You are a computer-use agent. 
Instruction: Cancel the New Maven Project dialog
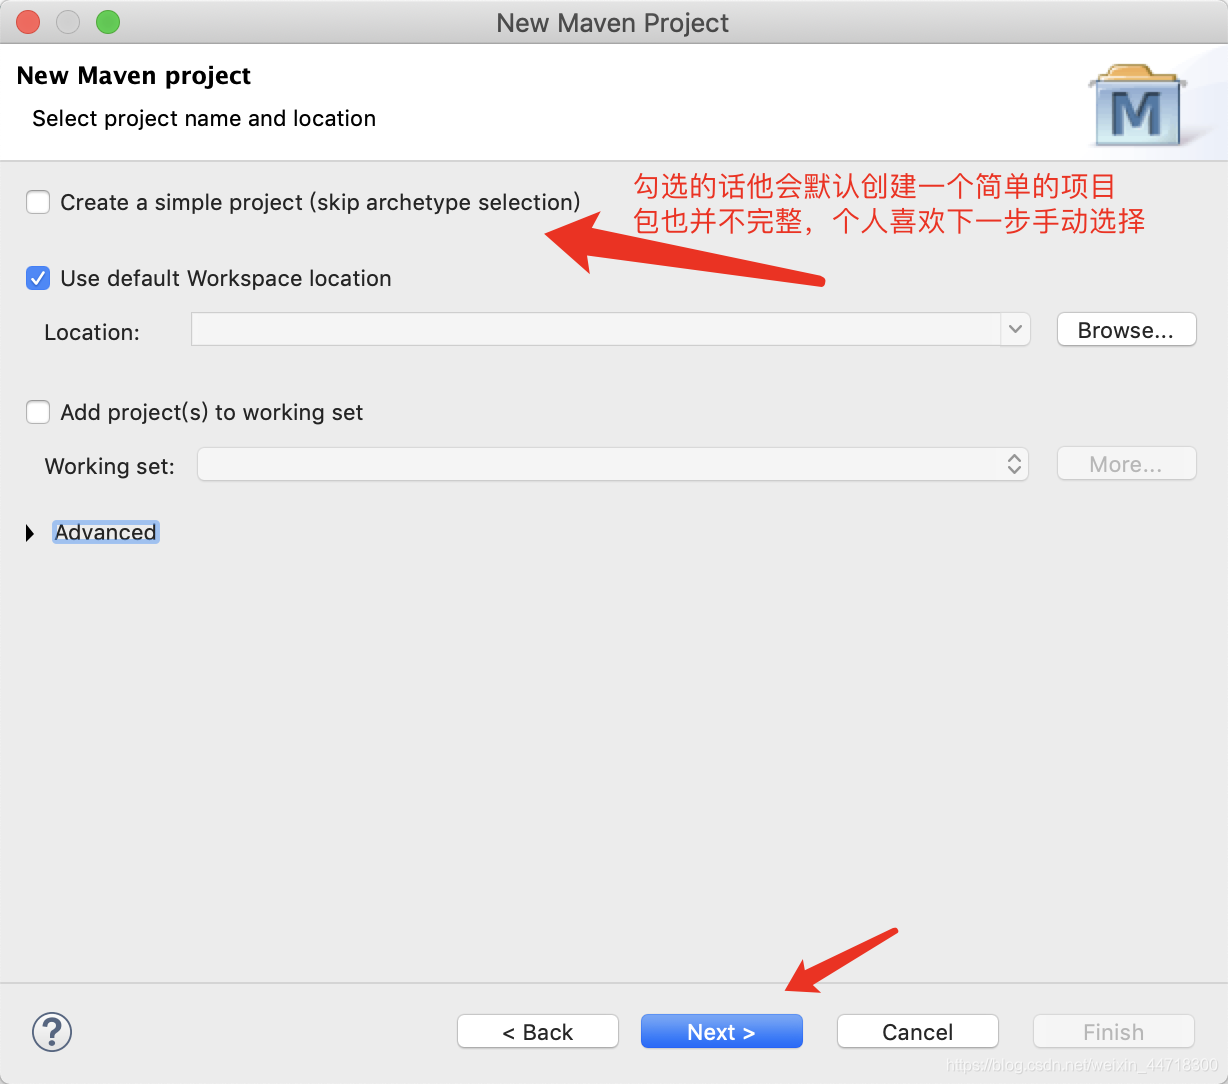tap(917, 1032)
